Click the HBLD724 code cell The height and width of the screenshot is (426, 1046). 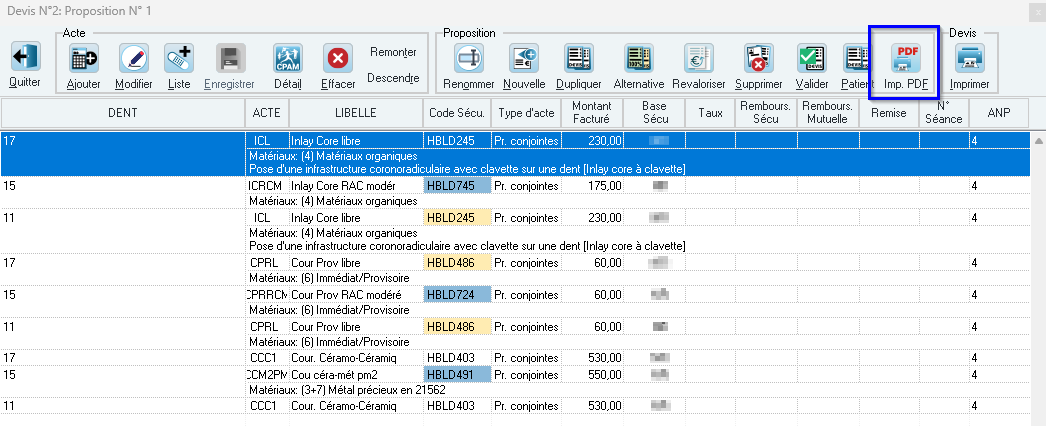[x=457, y=295]
